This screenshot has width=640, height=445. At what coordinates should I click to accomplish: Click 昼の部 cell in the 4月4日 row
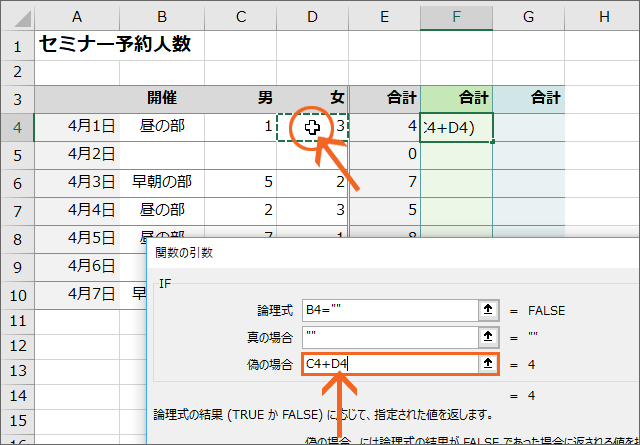click(x=162, y=211)
